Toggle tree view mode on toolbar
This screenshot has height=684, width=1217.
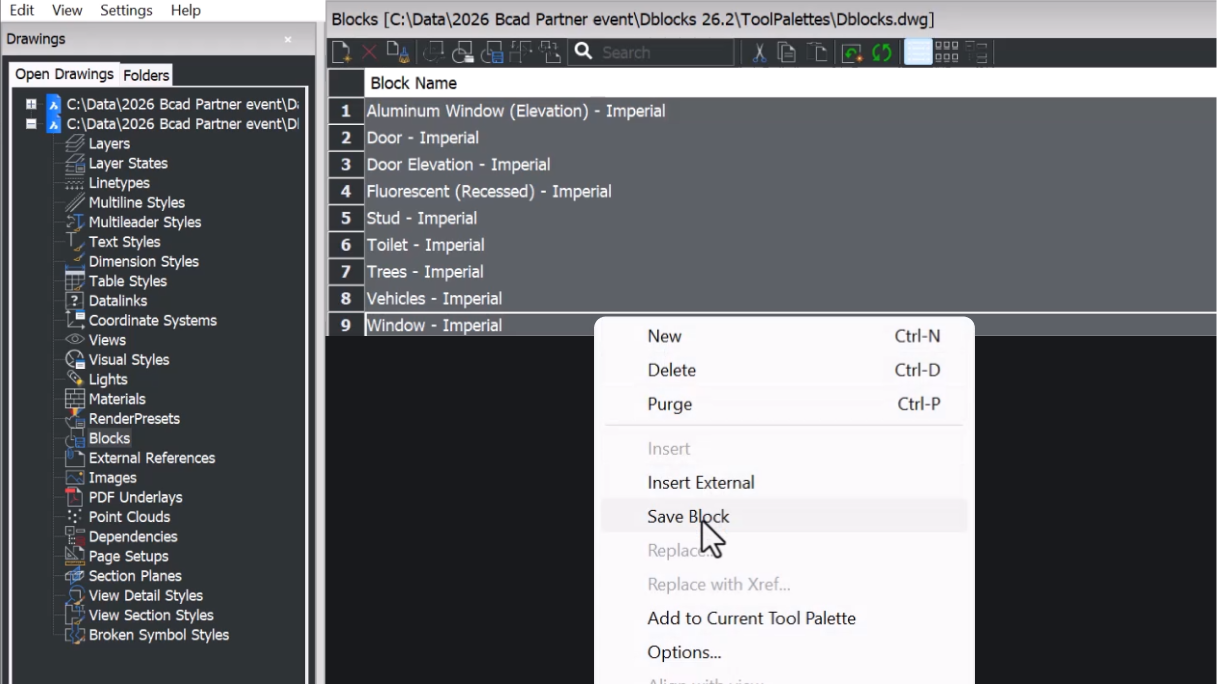point(978,52)
